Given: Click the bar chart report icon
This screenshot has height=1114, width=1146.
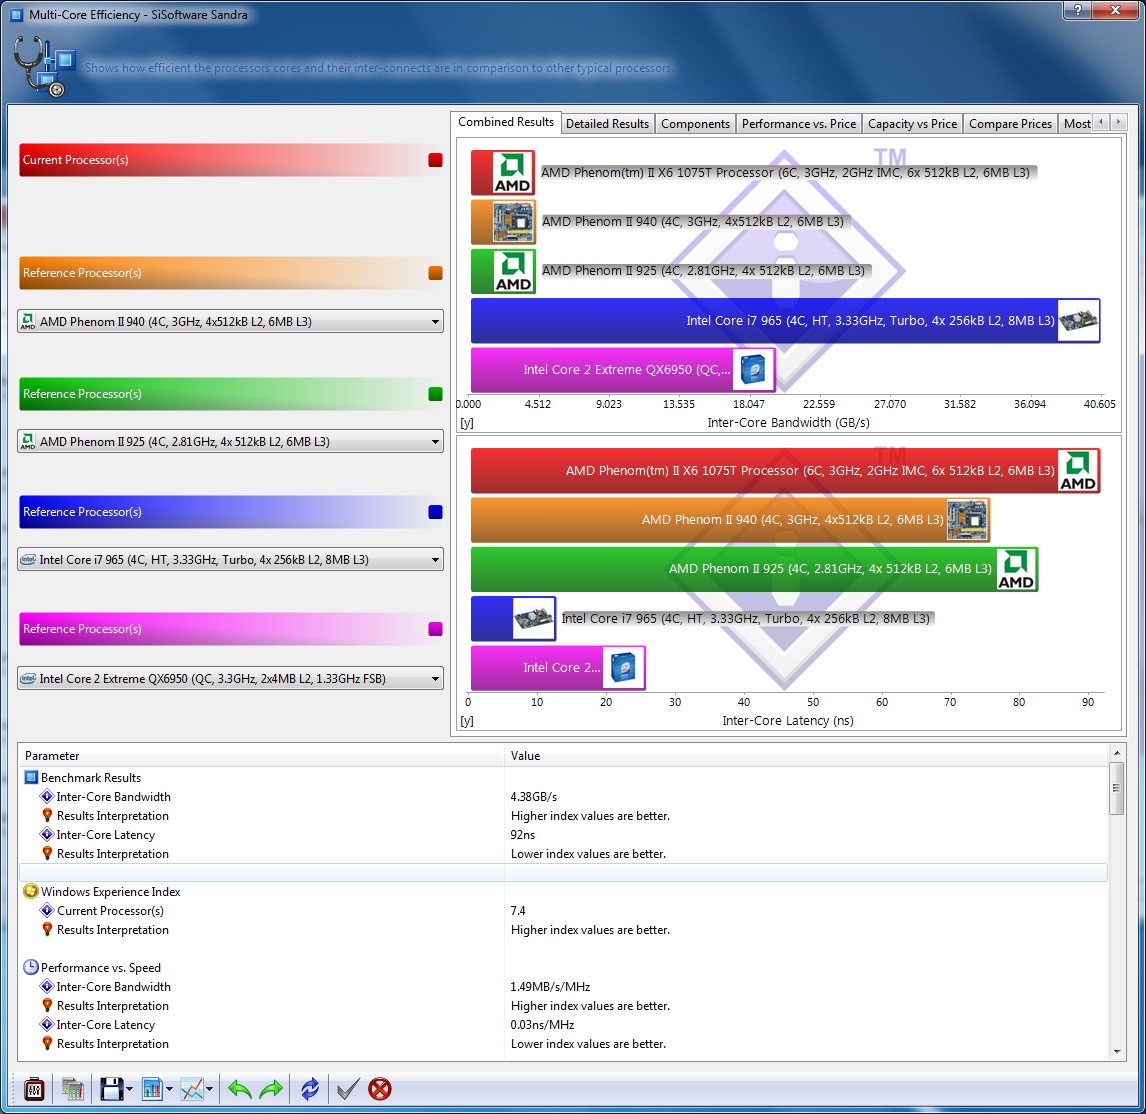Looking at the screenshot, I should (152, 1089).
